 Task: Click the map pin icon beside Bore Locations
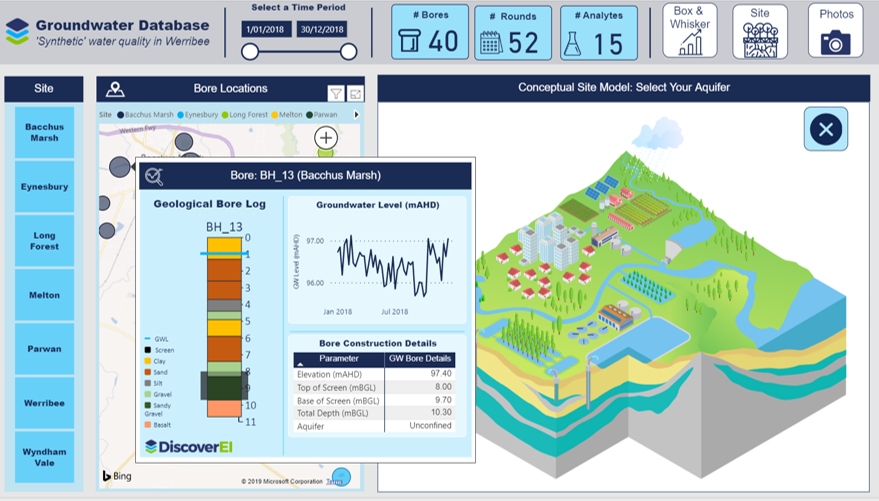pyautogui.click(x=115, y=89)
